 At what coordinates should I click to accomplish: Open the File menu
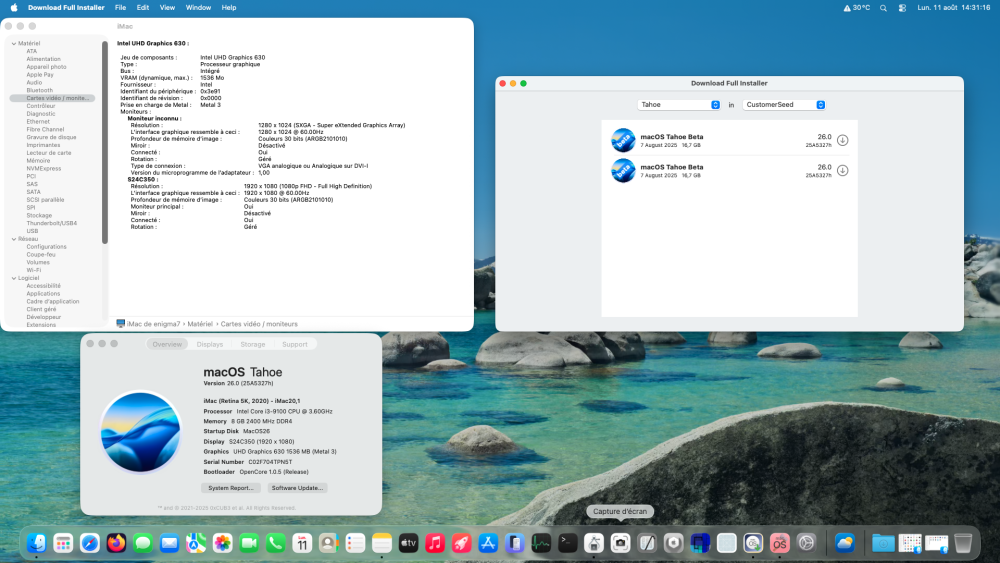(x=121, y=8)
